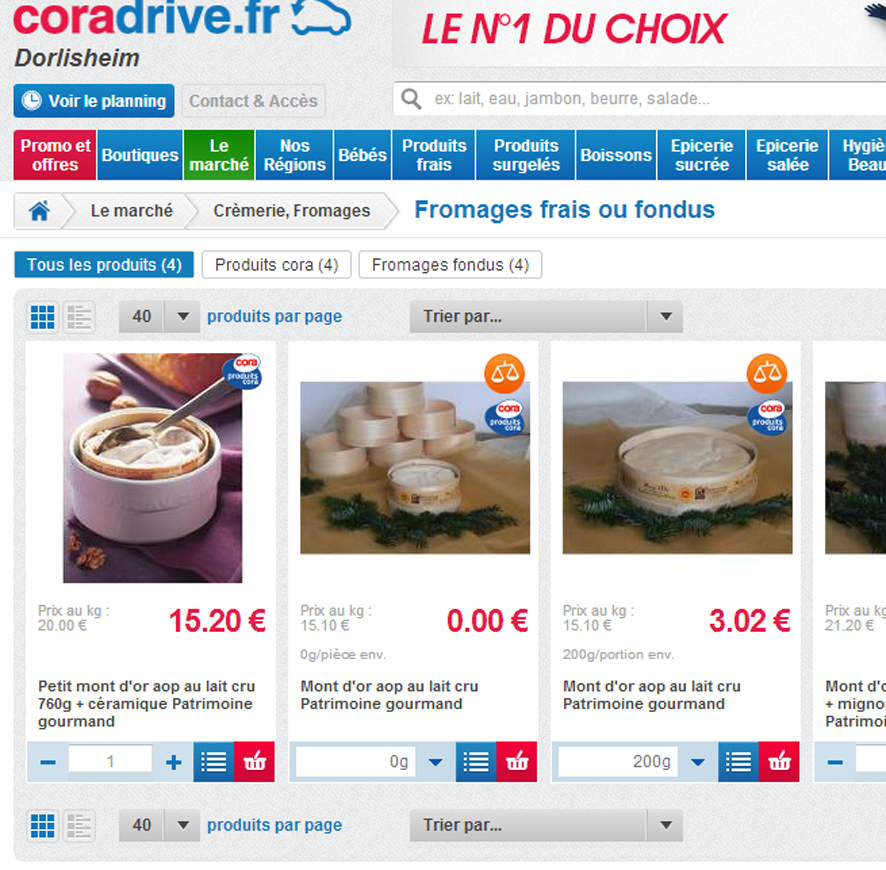The height and width of the screenshot is (870, 886).
Task: Open Contact & Accès link
Action: (253, 101)
